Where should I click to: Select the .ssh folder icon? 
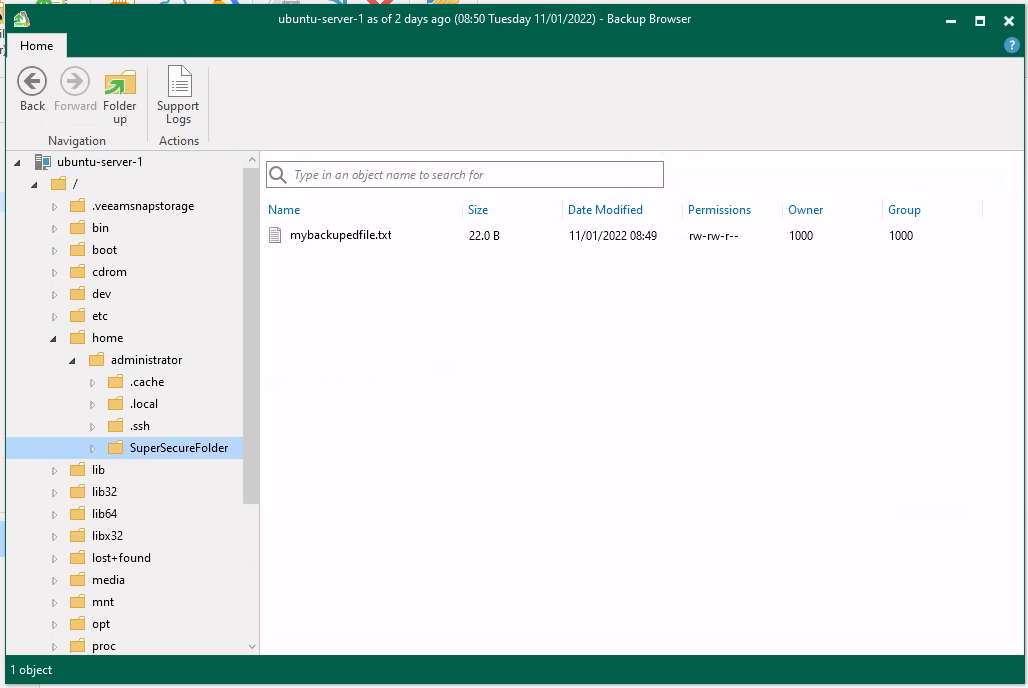(115, 426)
